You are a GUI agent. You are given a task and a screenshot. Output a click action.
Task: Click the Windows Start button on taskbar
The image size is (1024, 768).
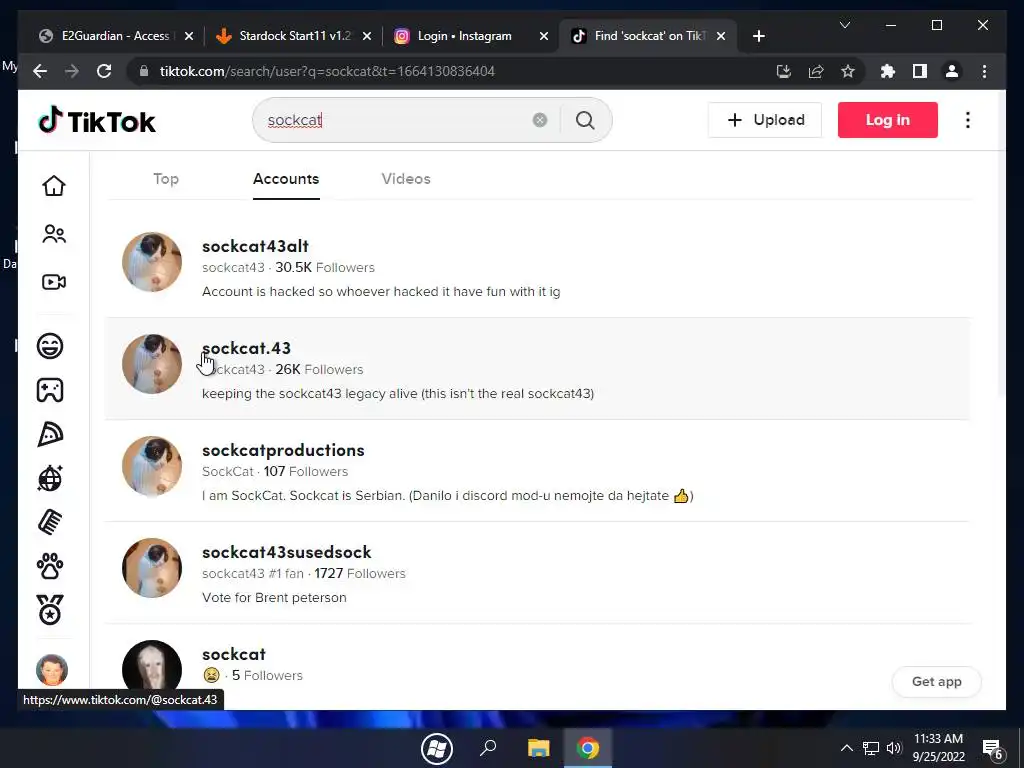point(437,748)
